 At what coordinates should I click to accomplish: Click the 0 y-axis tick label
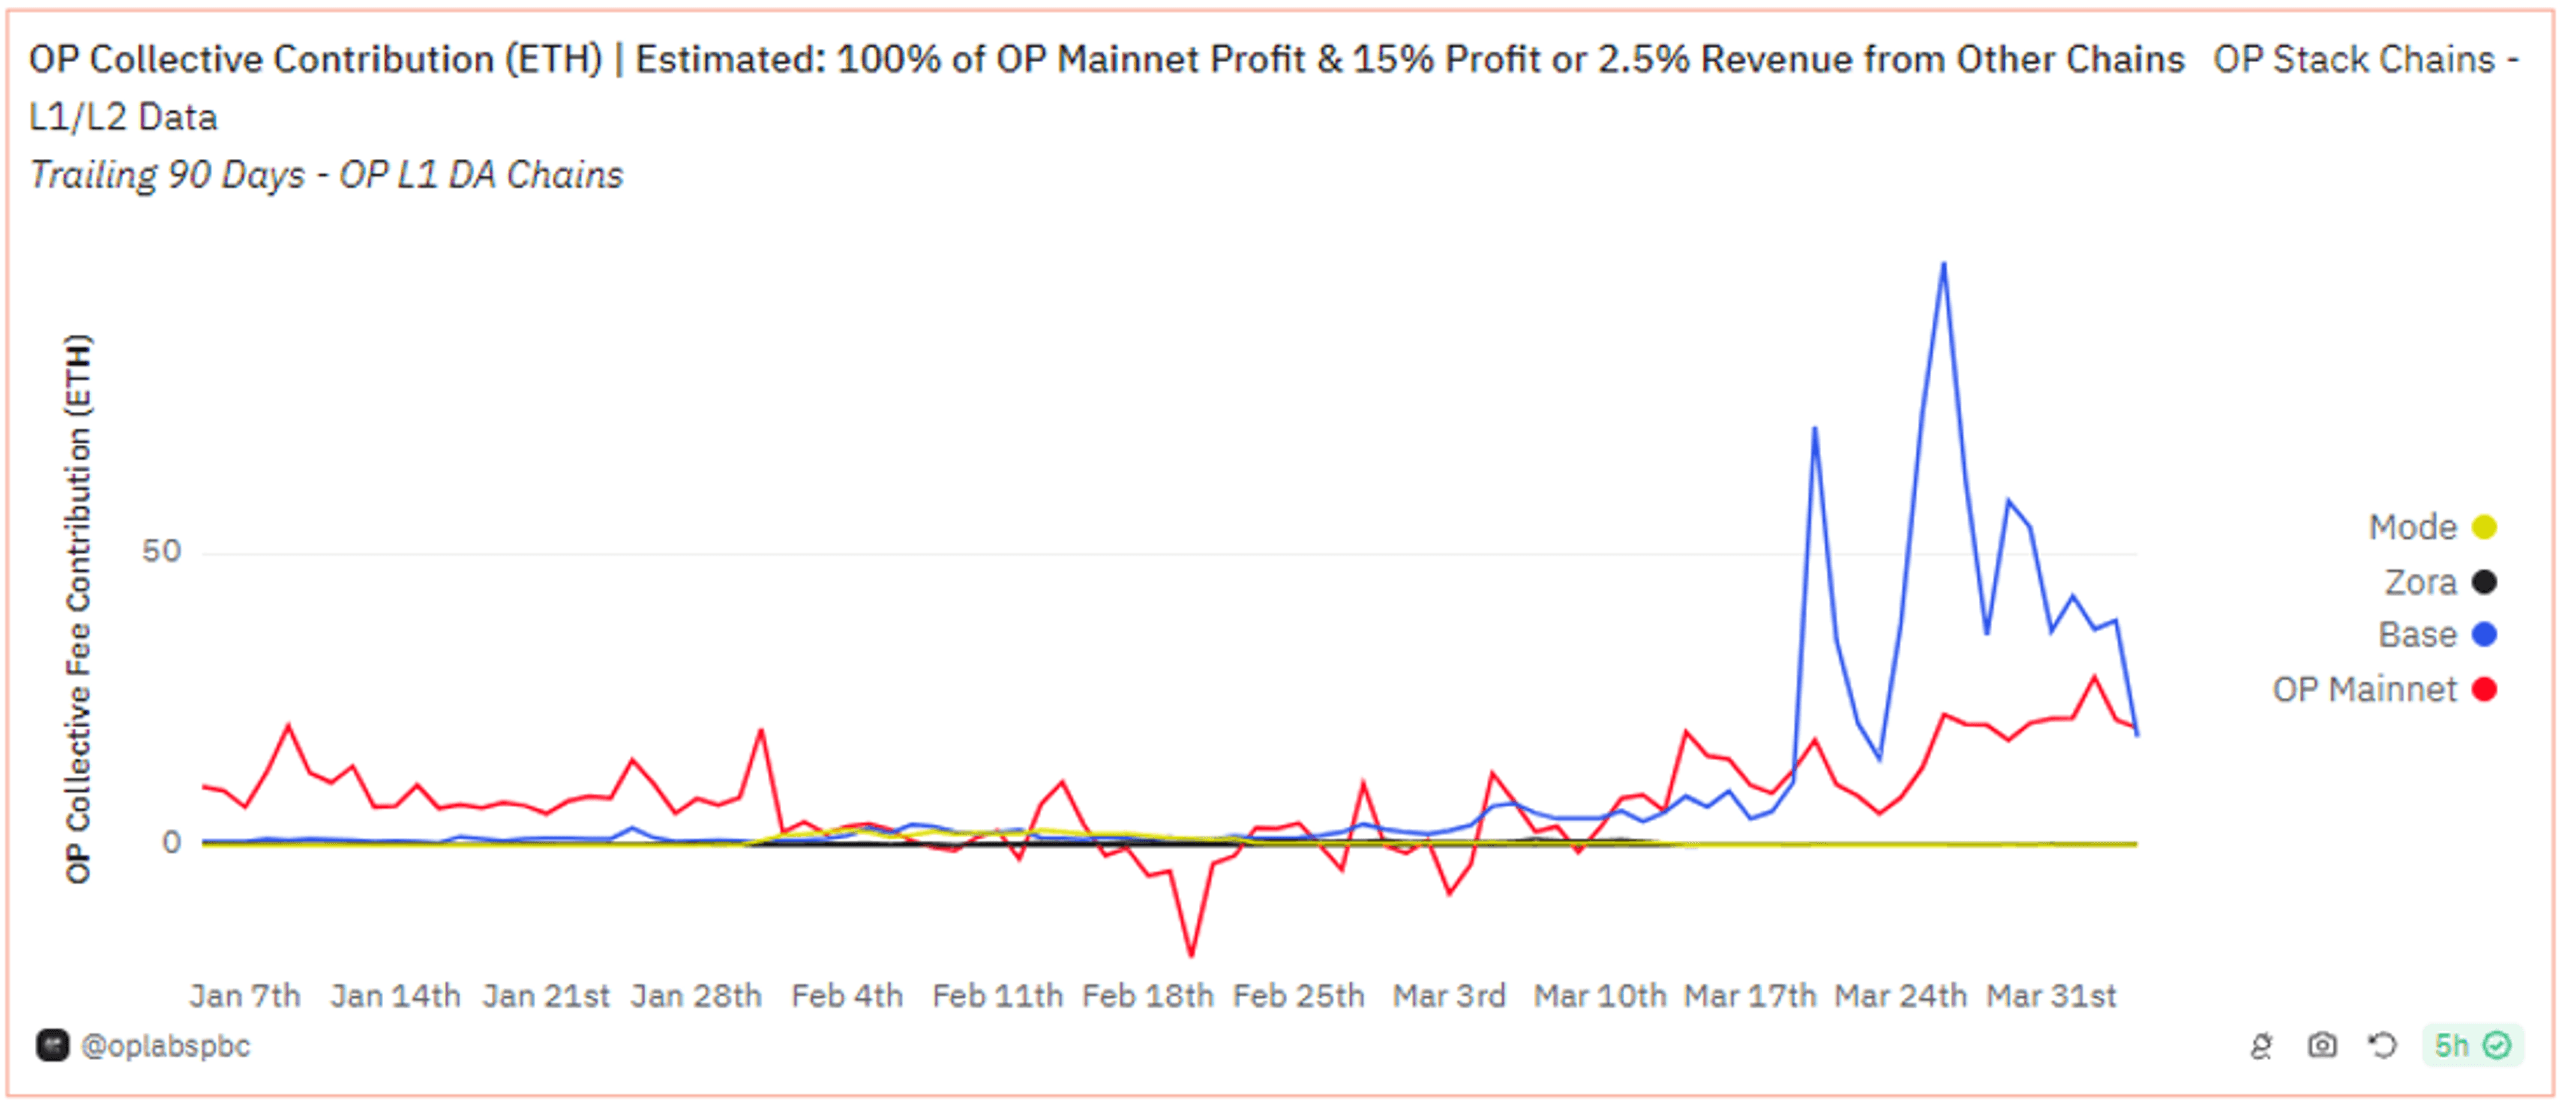pyautogui.click(x=172, y=842)
